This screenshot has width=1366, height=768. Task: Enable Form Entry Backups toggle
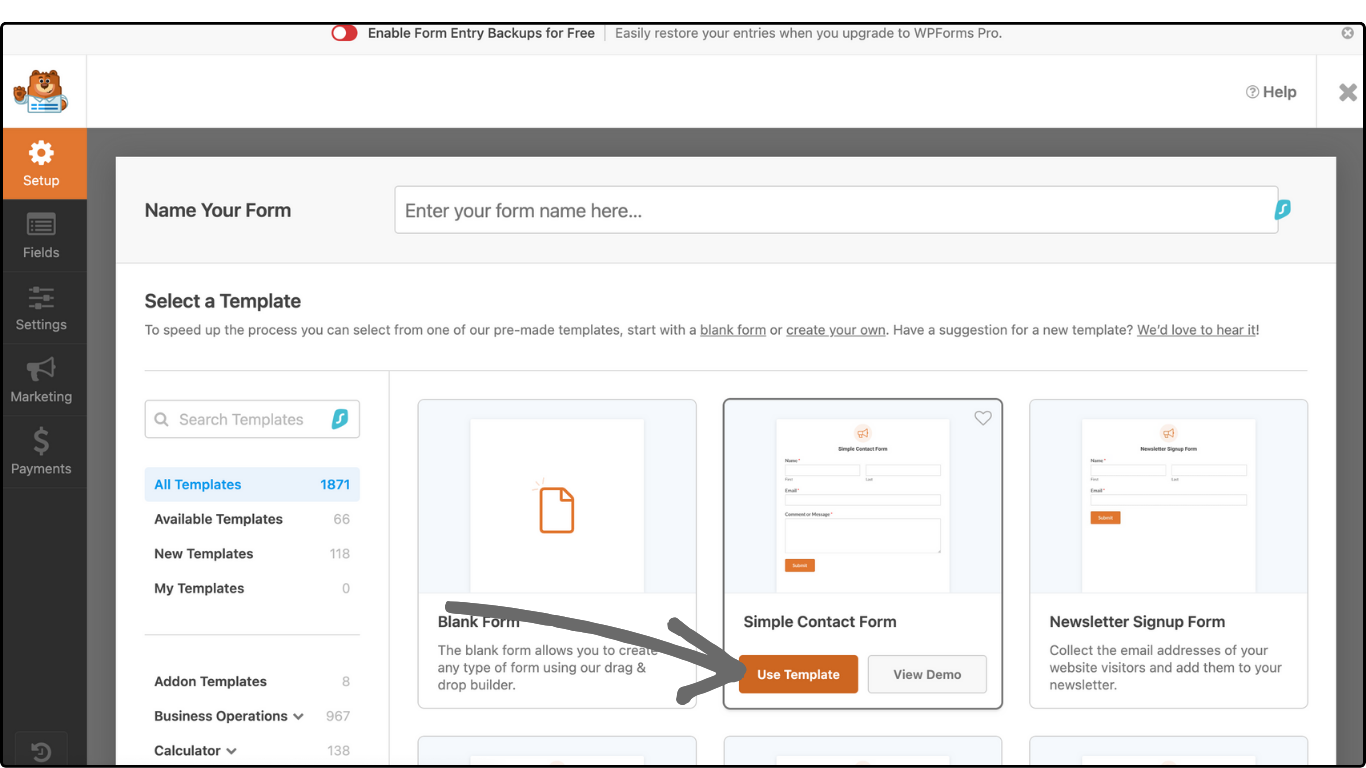344,32
